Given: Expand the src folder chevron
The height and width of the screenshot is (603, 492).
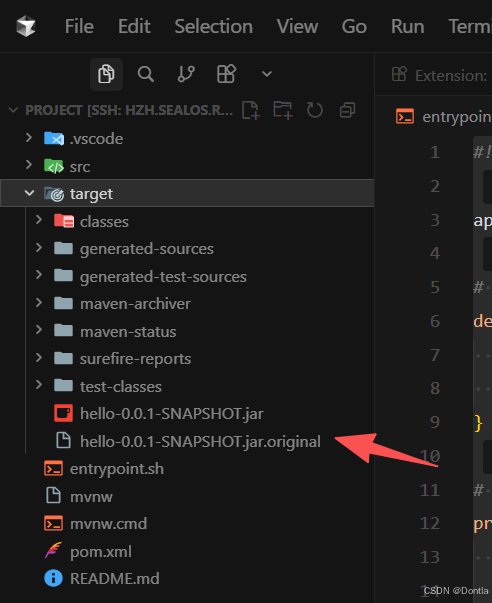Looking at the screenshot, I should point(29,165).
